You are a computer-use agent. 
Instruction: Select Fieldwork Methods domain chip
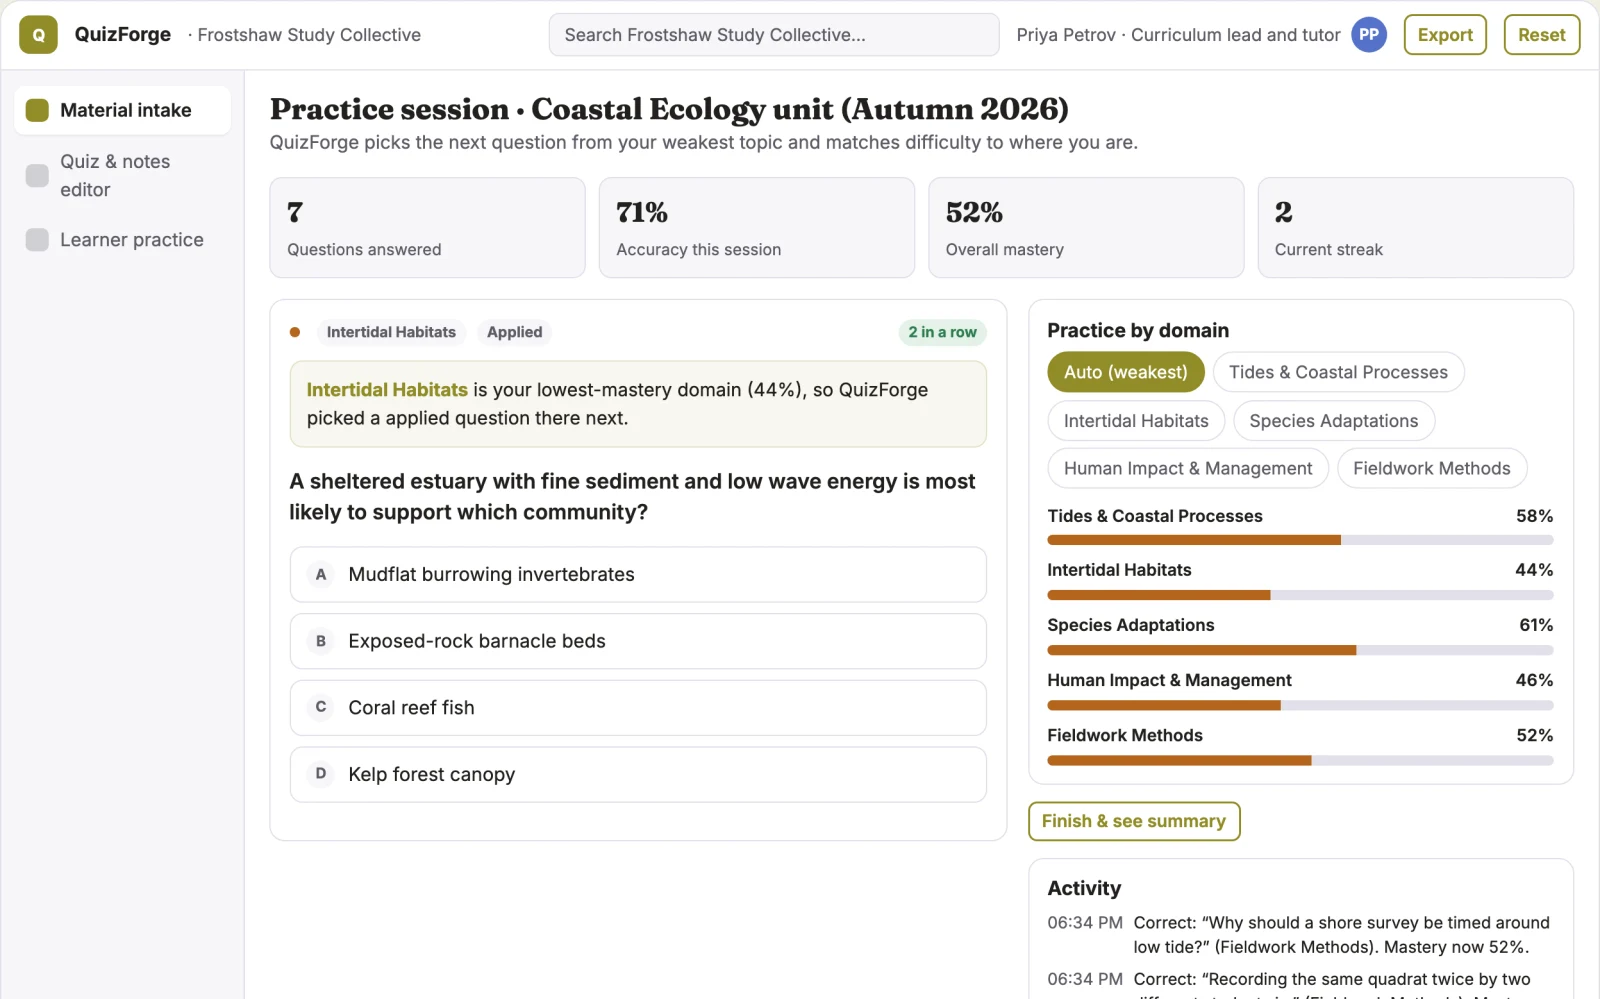click(x=1431, y=468)
